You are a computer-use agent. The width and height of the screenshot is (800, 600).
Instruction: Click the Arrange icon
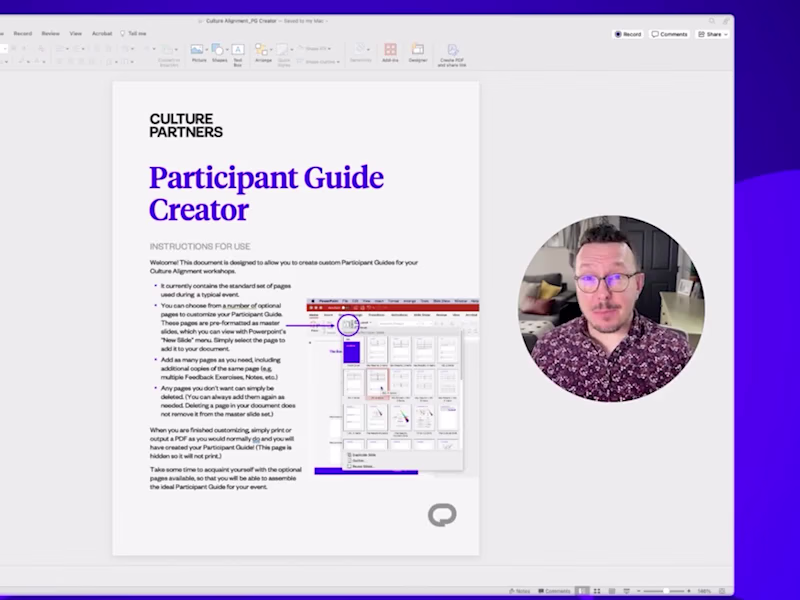click(264, 50)
